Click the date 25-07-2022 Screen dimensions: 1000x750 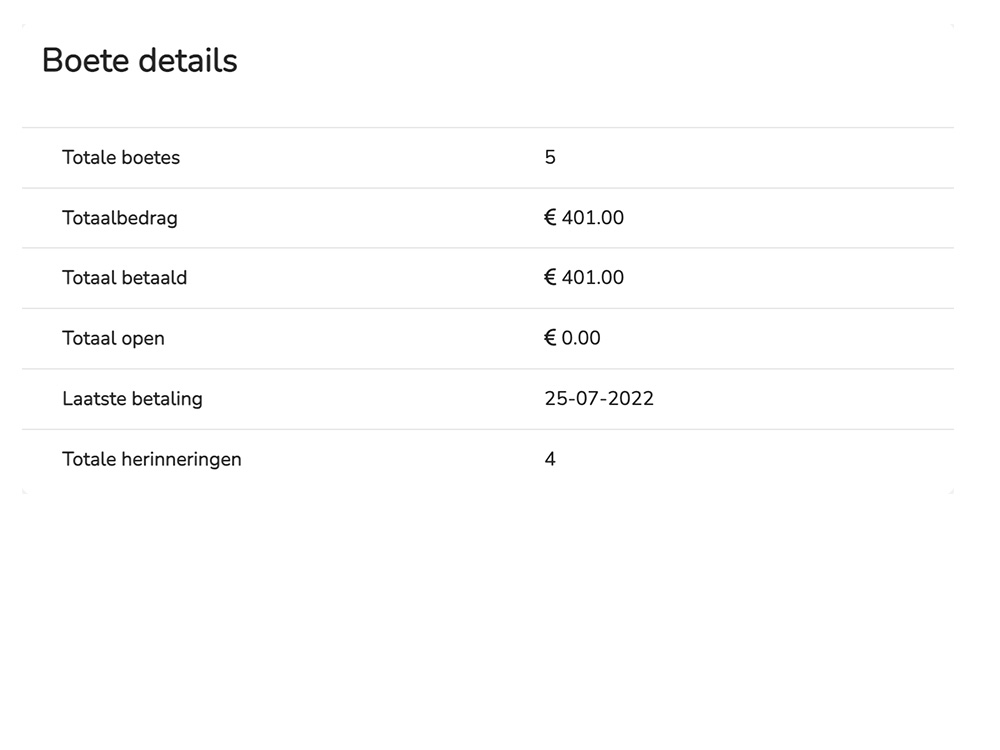click(599, 399)
